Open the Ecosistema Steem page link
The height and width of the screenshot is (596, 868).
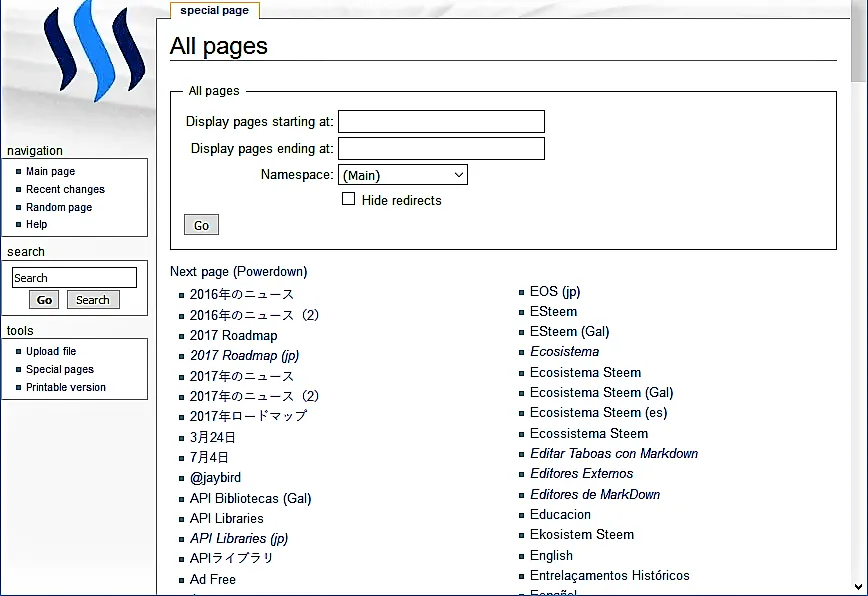point(586,372)
